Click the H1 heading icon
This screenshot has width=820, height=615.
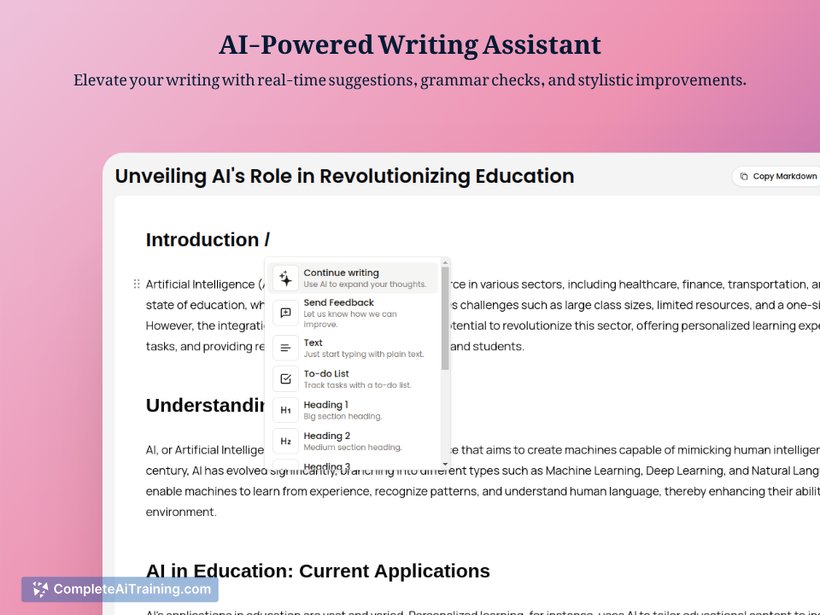(285, 410)
